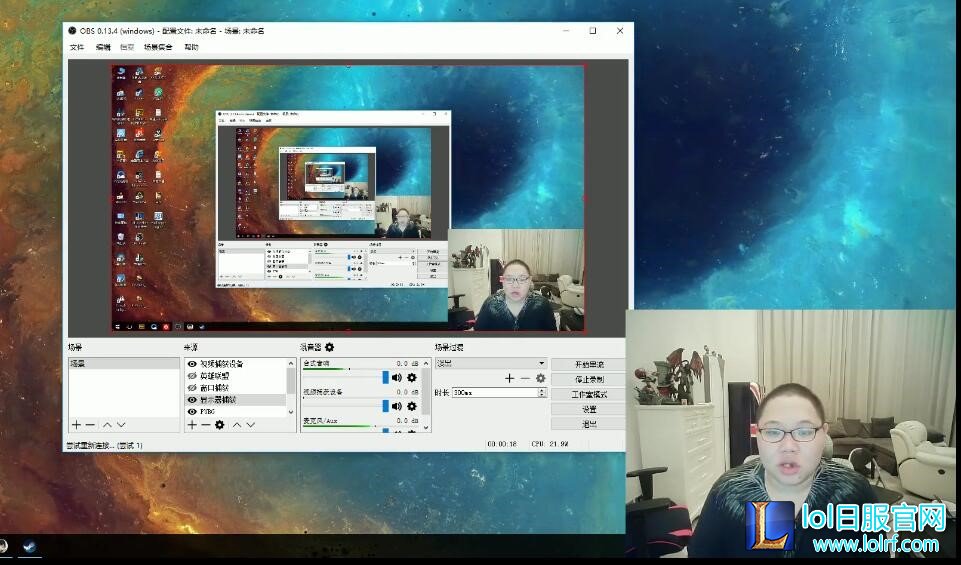This screenshot has height=565, width=961.
Task: Click mixer panel scroll-down arrow
Action: tap(426, 427)
